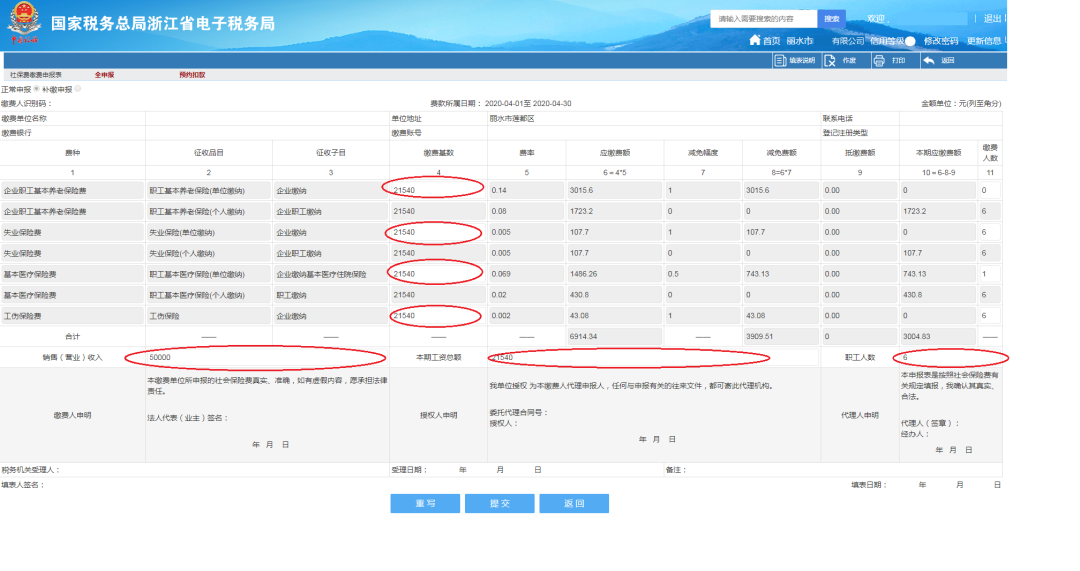Click the 登记注册类型 value field

951,133
